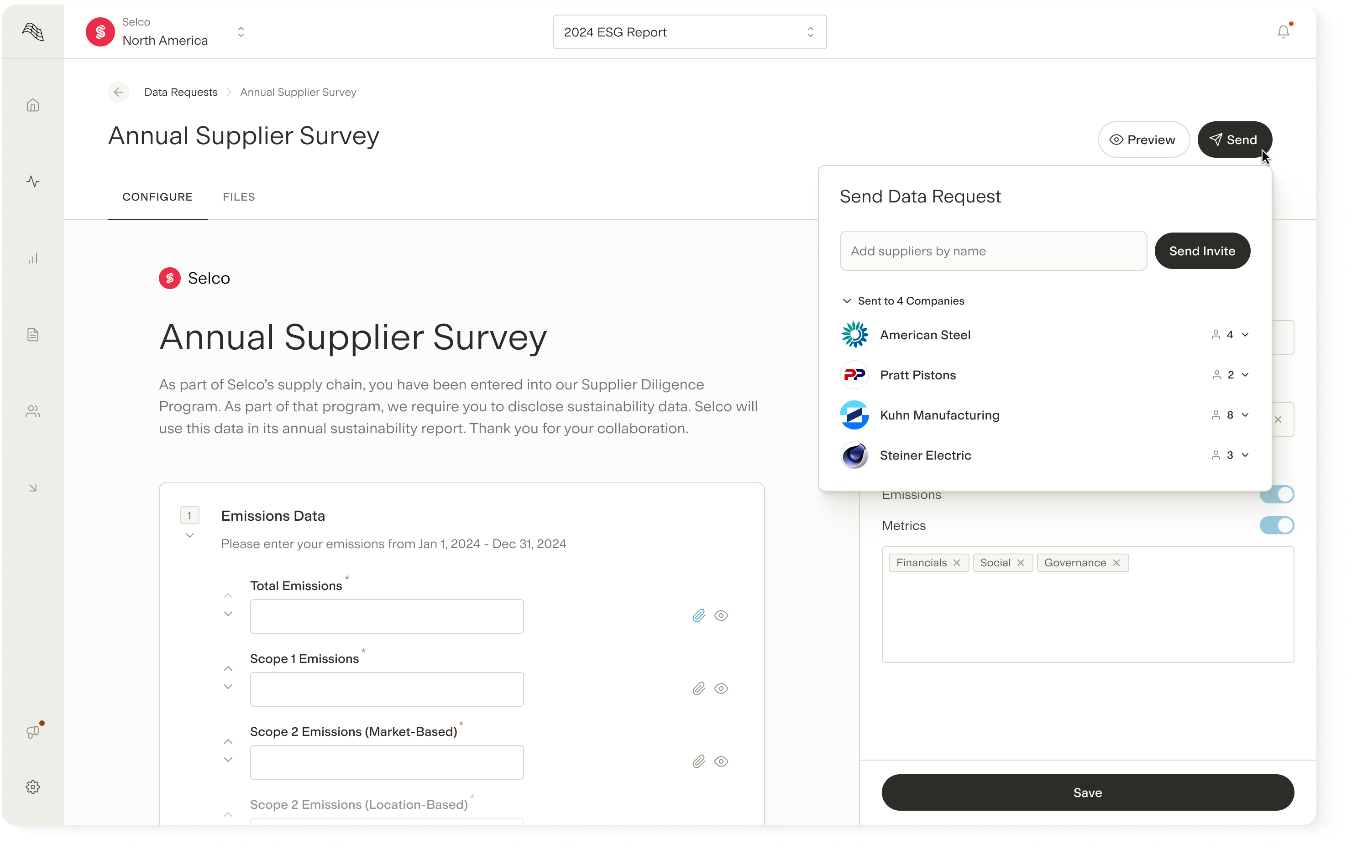Open the Selco North America organization switcher
The height and width of the screenshot is (849, 1352).
[x=166, y=32]
